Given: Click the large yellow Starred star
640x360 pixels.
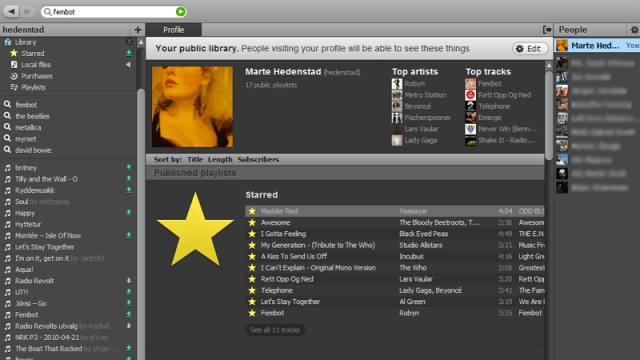Looking at the screenshot, I should point(195,229).
